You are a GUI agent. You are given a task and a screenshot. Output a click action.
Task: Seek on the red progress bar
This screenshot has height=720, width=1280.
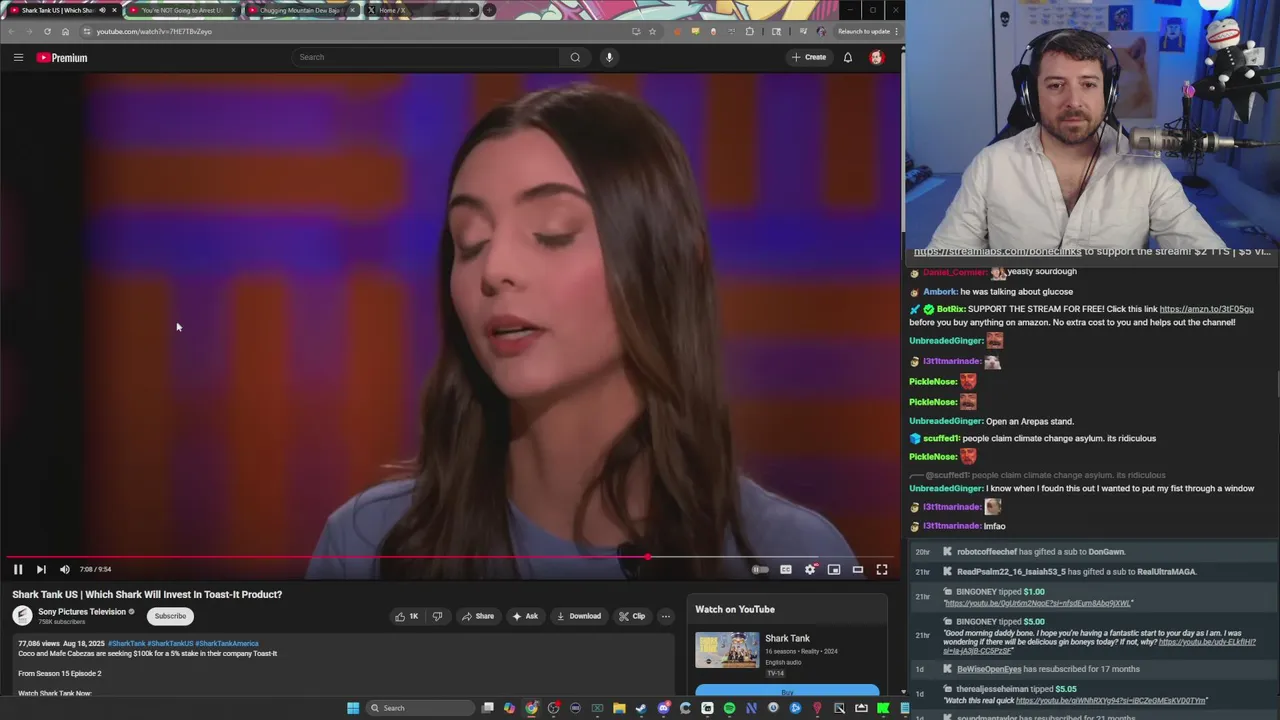click(450, 557)
